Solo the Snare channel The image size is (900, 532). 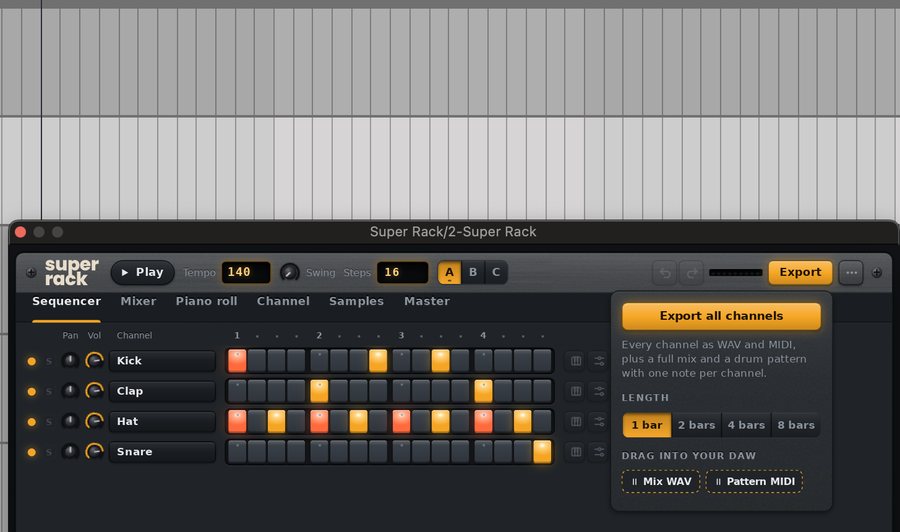(x=49, y=452)
